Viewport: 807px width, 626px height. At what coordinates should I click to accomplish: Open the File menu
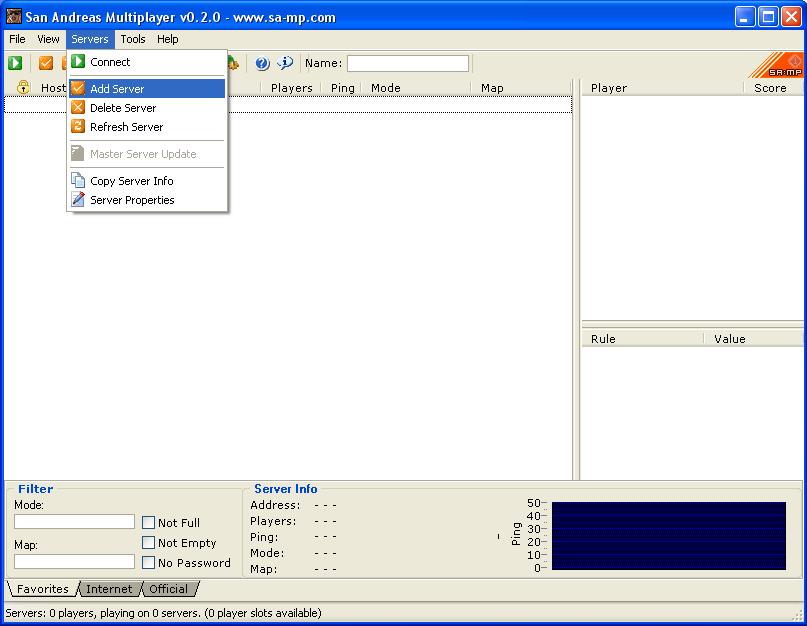point(17,39)
